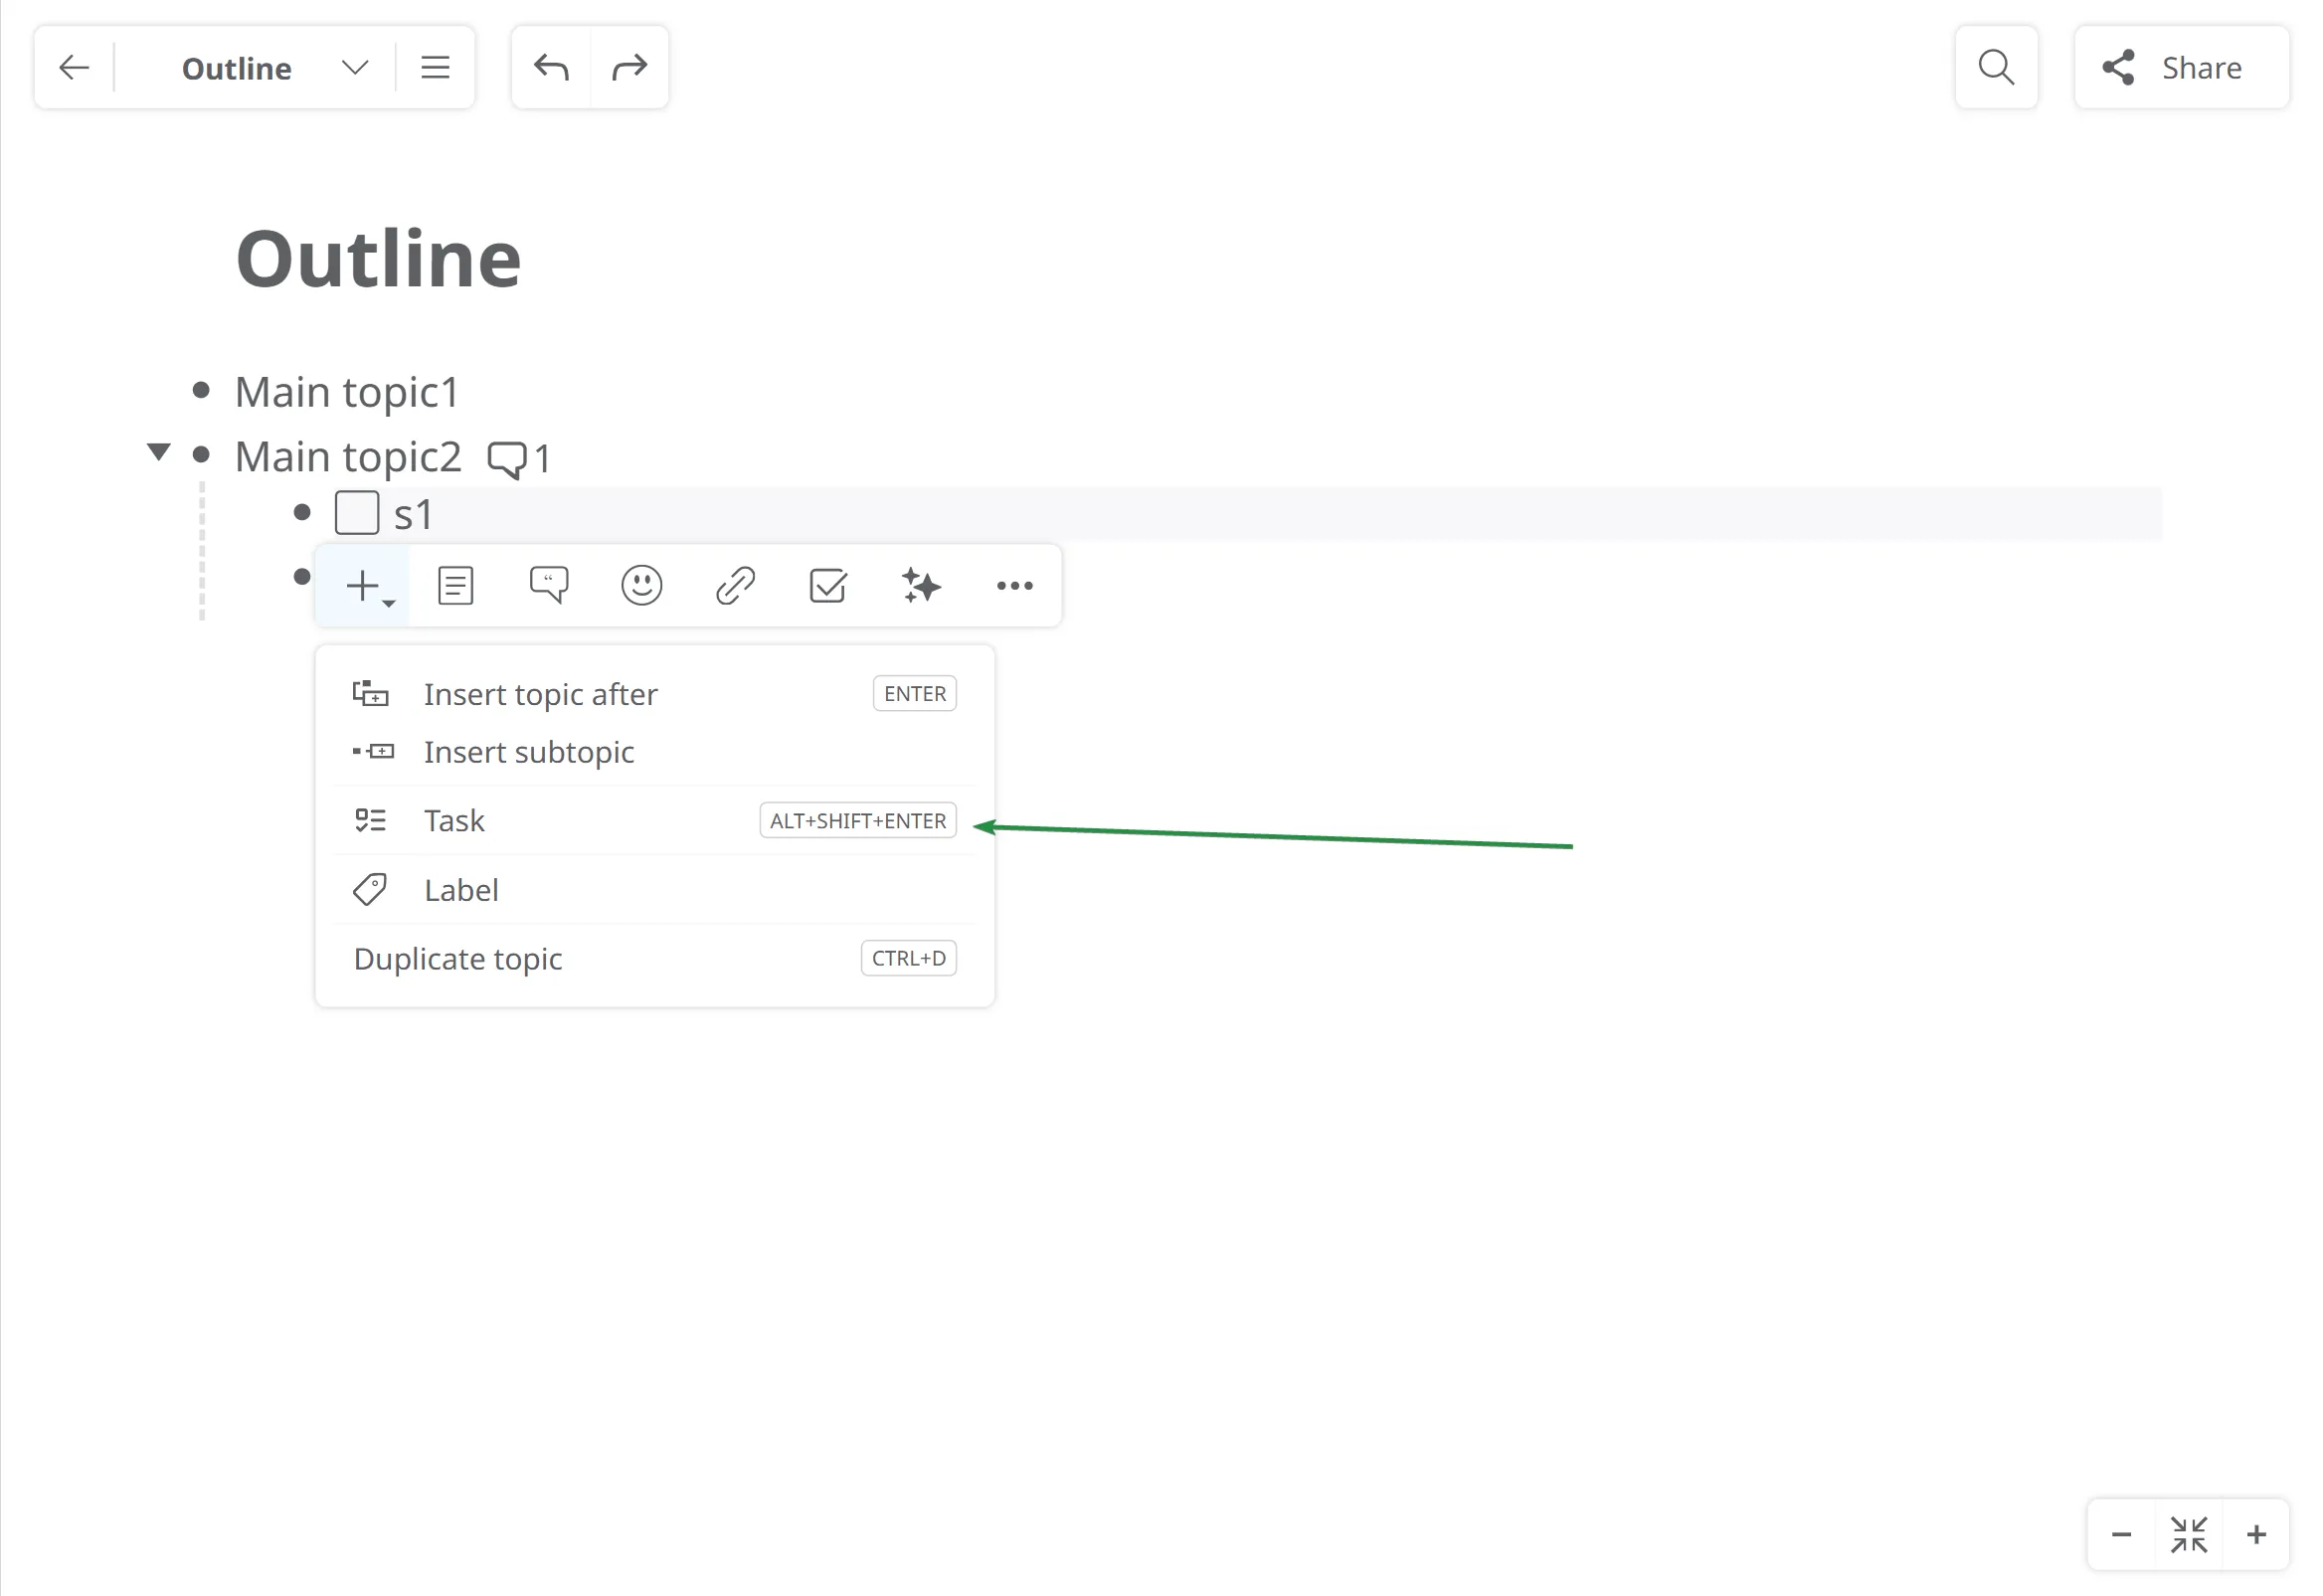Click the emoji smiley icon
Image resolution: width=2323 pixels, height=1596 pixels.
pyautogui.click(x=641, y=586)
